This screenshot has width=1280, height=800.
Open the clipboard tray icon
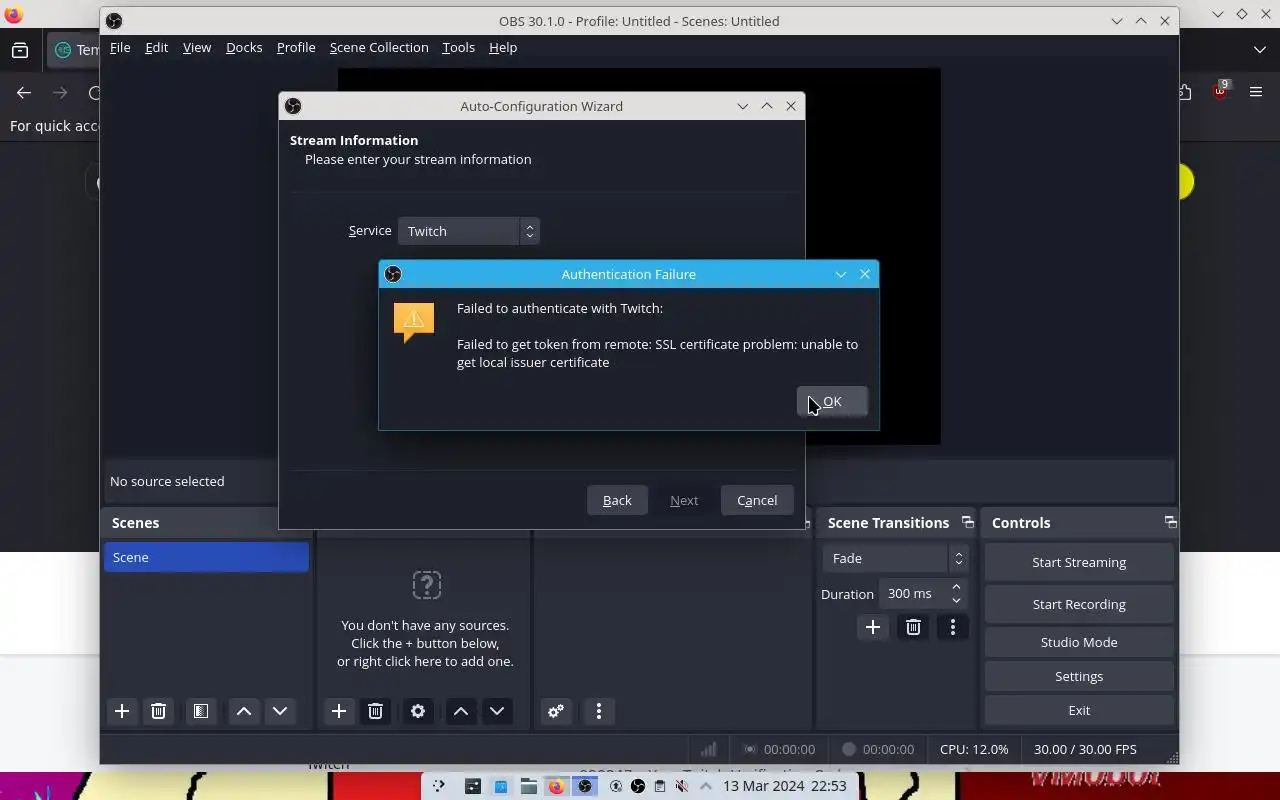coord(660,786)
